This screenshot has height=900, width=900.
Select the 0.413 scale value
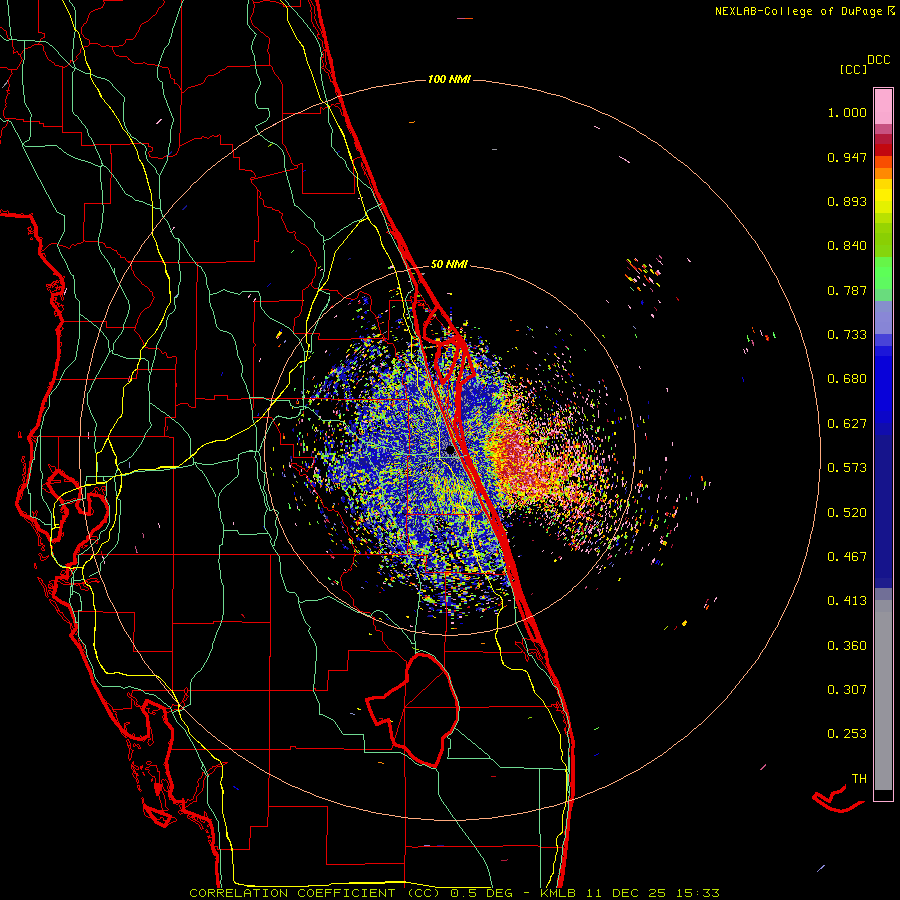[847, 601]
